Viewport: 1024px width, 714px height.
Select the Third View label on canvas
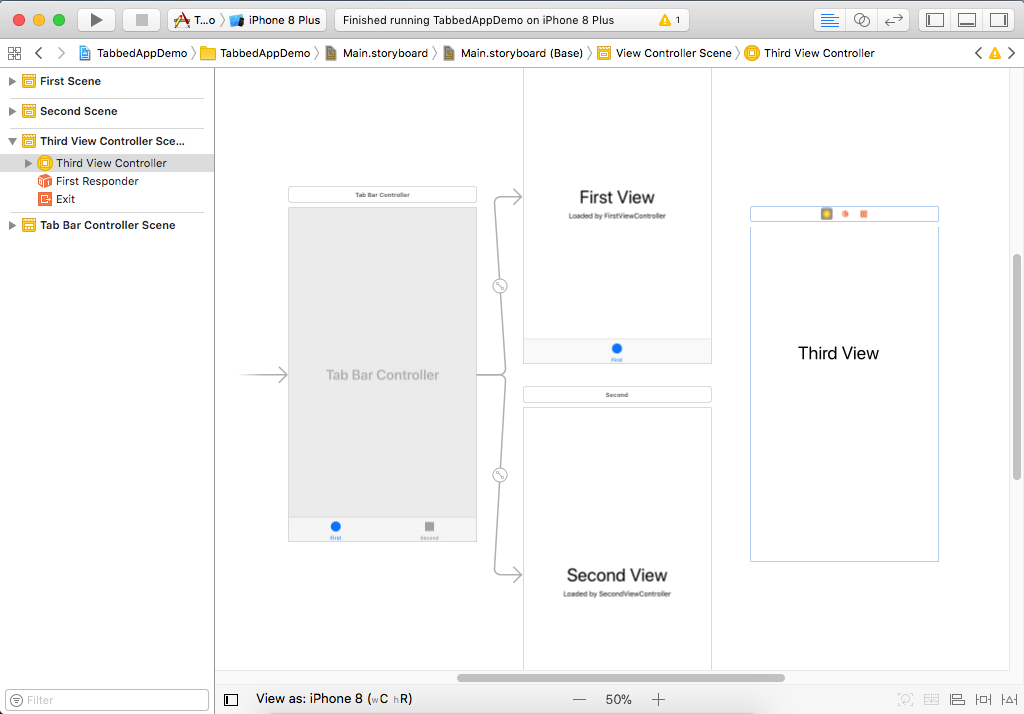(839, 353)
